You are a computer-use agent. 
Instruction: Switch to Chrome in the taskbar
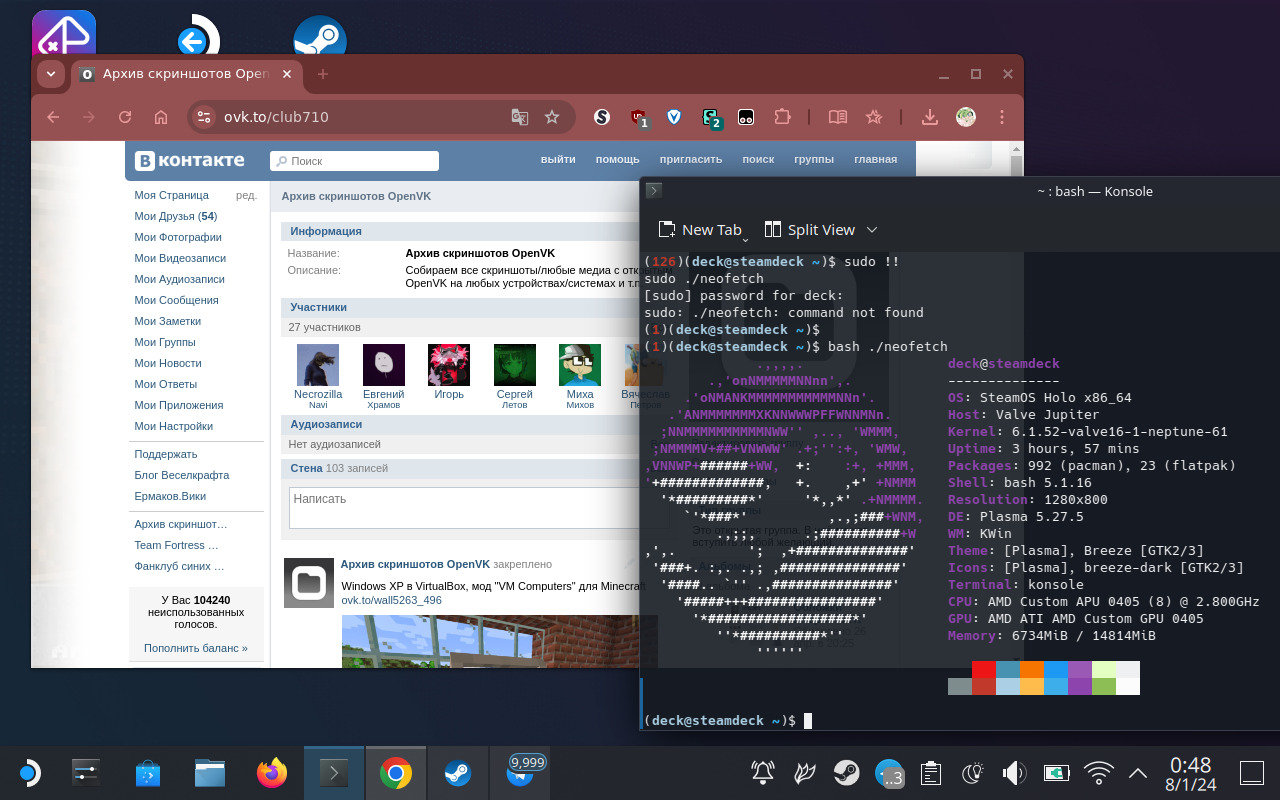396,773
